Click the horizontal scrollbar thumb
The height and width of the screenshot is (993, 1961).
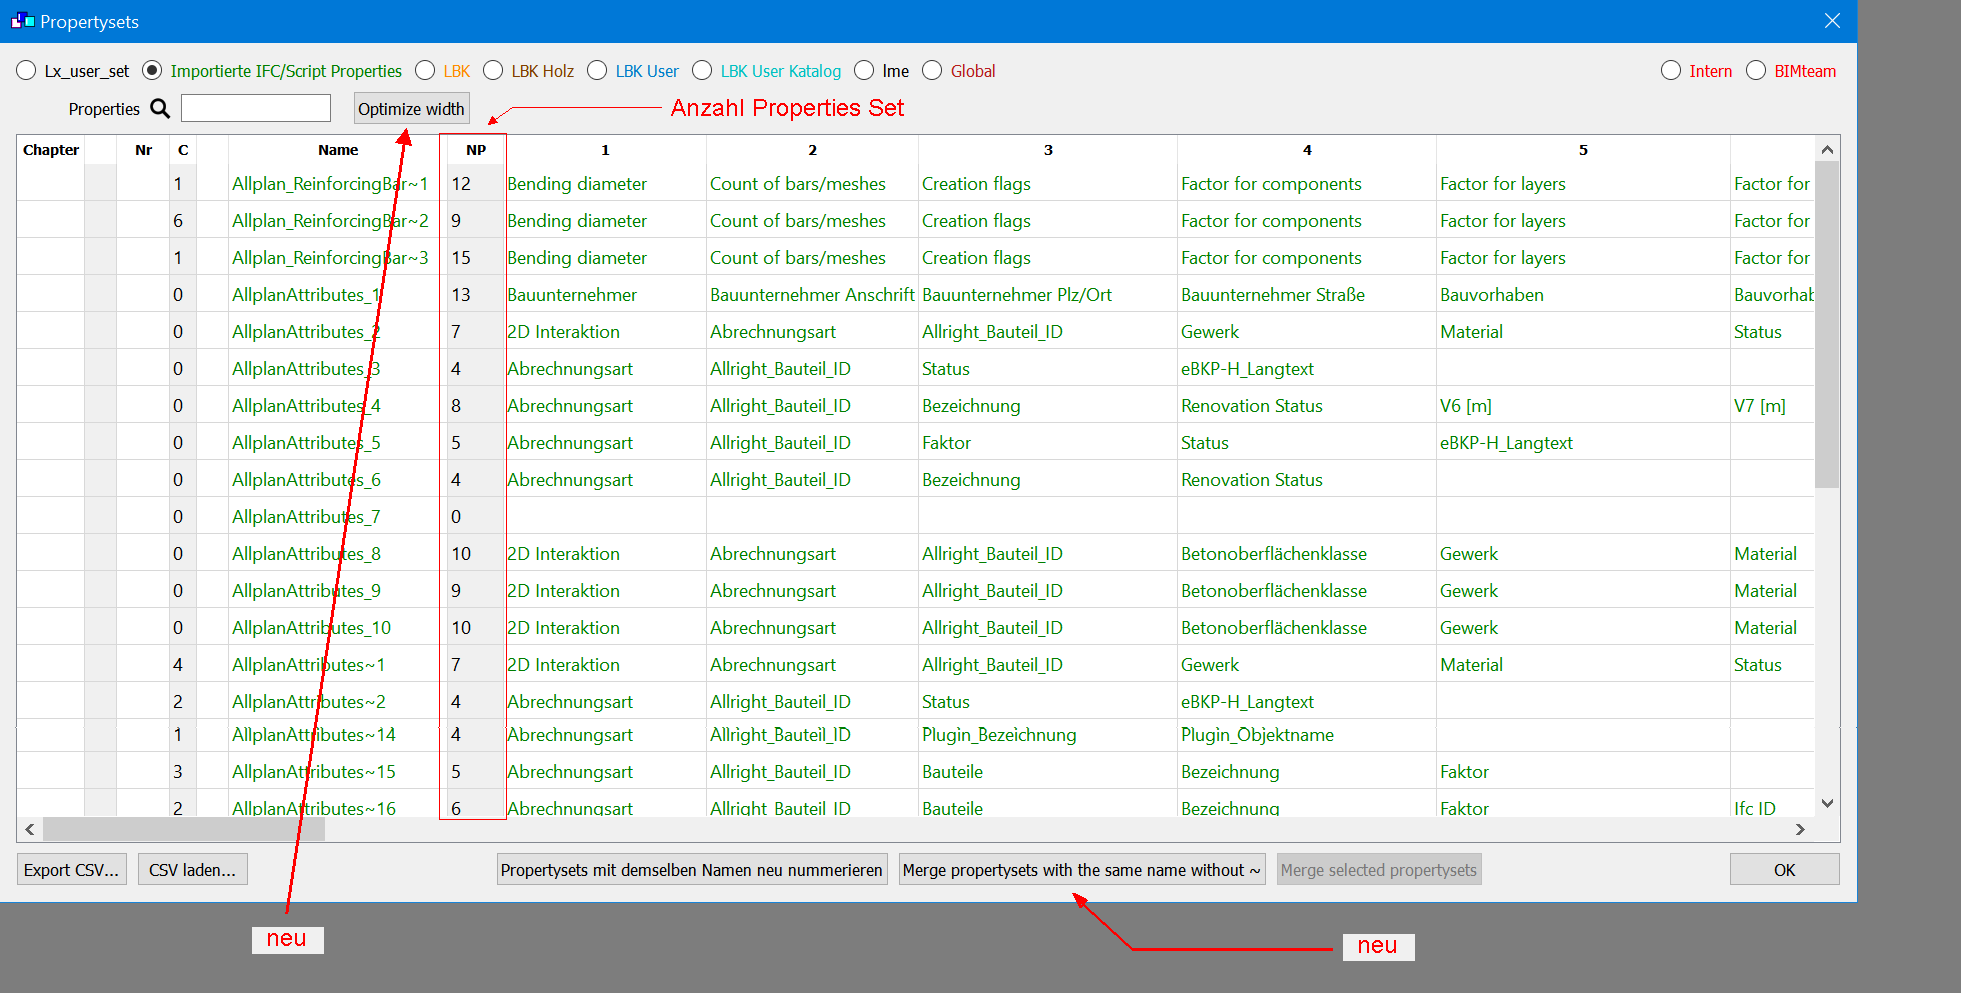pos(184,829)
